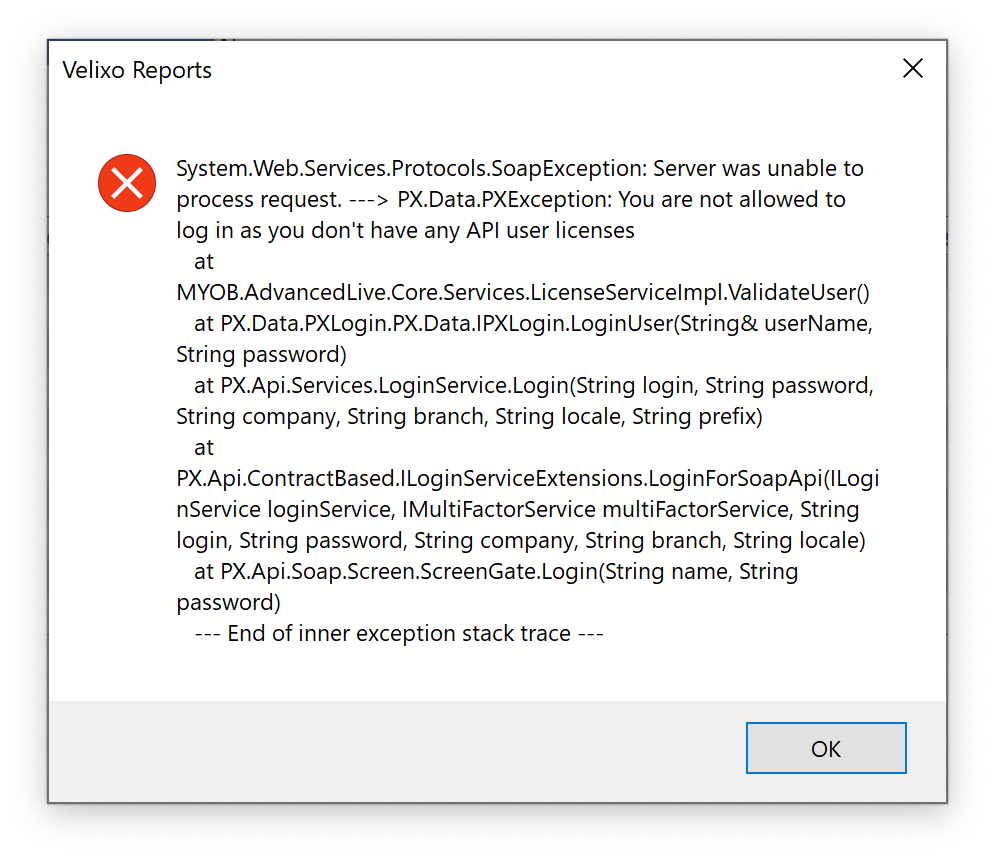Click the PX.Data.PXException text

pyautogui.click(x=504, y=200)
